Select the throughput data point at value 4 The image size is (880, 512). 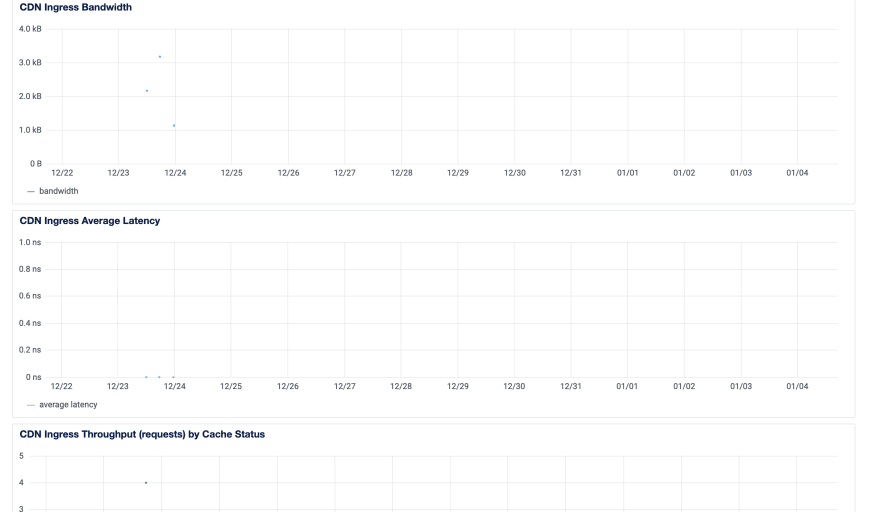146,483
